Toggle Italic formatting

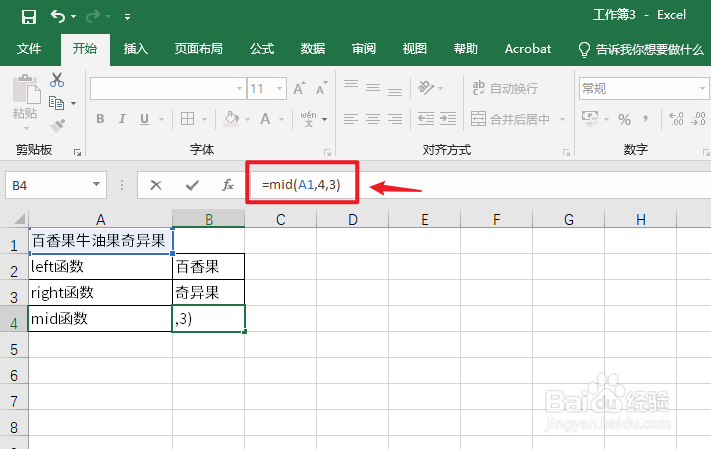click(x=122, y=119)
